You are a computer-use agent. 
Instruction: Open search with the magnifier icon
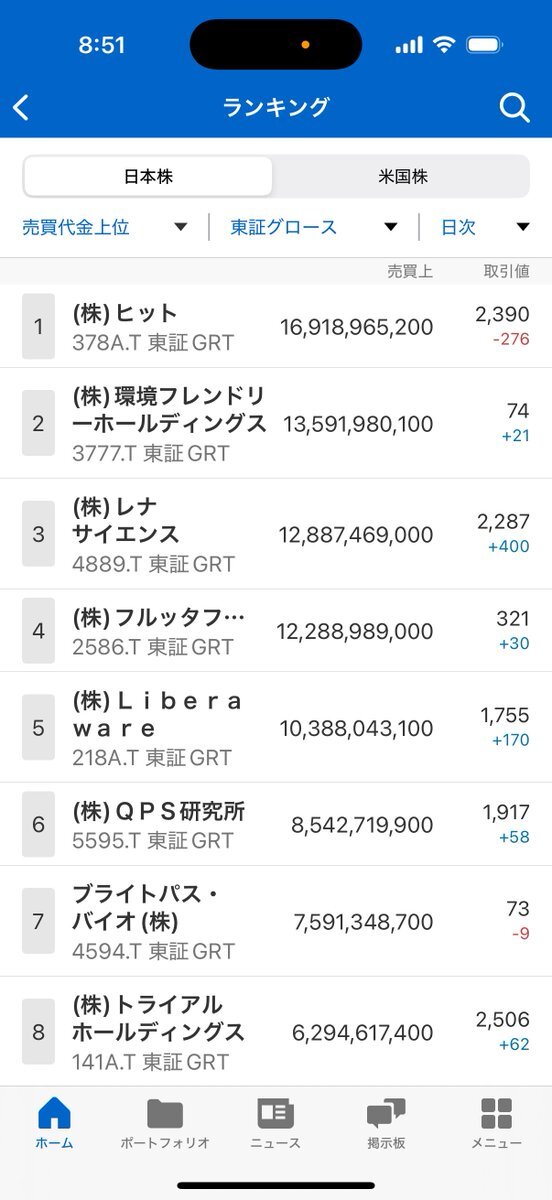pyautogui.click(x=514, y=108)
